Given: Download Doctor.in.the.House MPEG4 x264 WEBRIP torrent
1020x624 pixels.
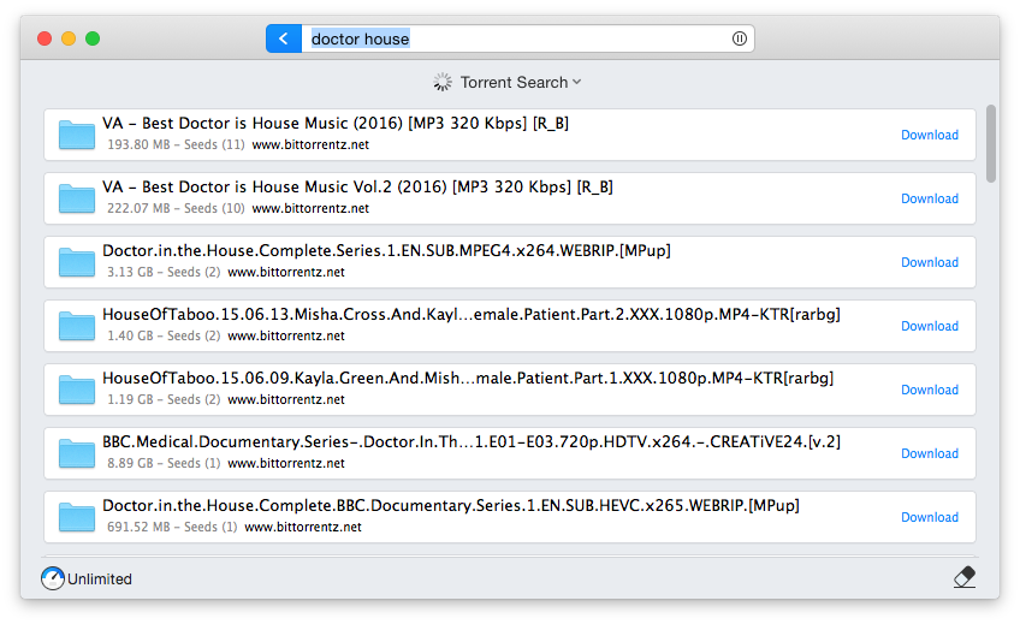Looking at the screenshot, I should [929, 262].
